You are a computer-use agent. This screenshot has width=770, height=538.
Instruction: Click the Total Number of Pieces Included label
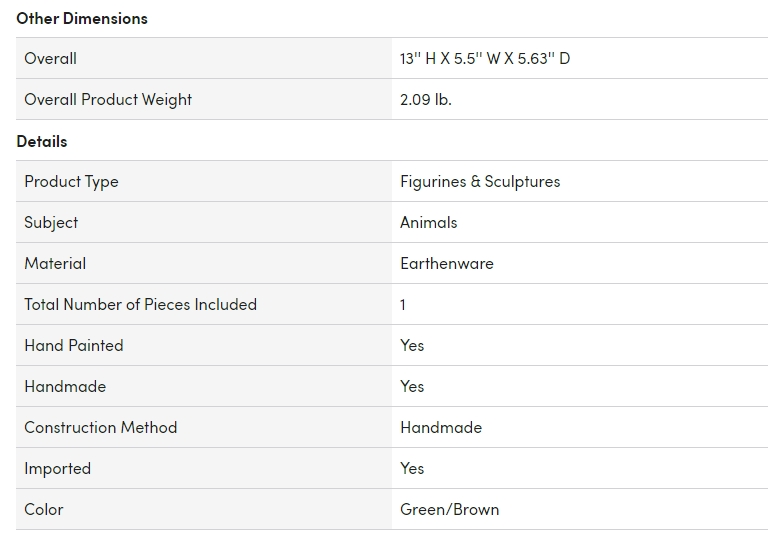(x=140, y=304)
